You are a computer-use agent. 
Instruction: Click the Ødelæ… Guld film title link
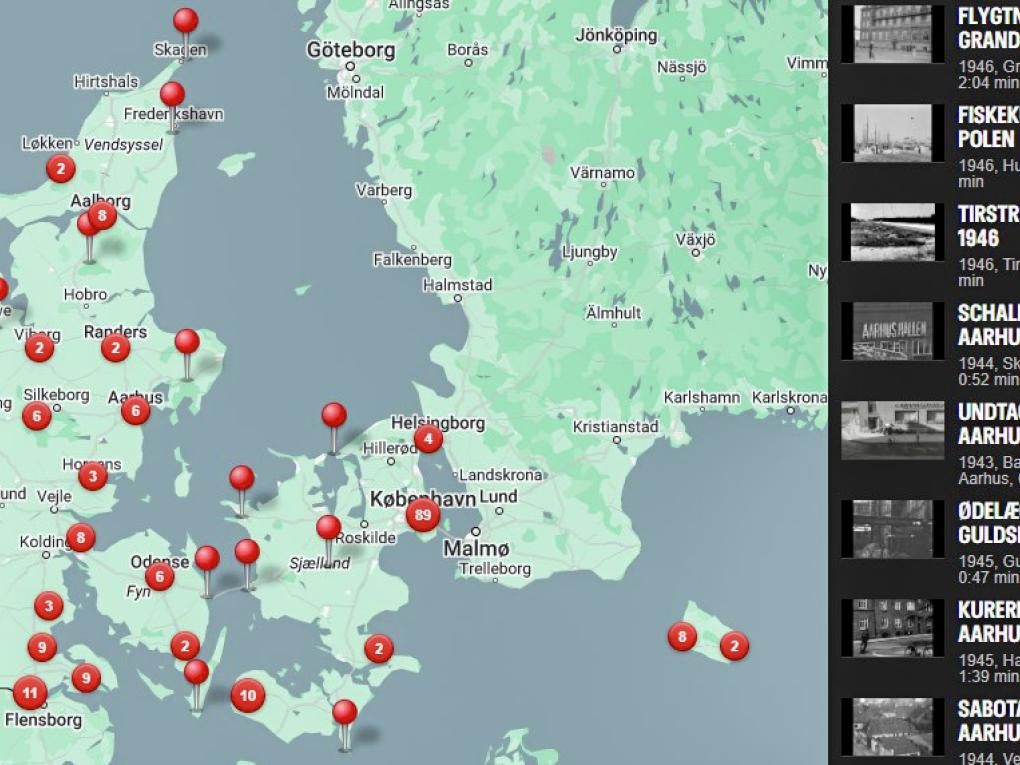[x=987, y=523]
